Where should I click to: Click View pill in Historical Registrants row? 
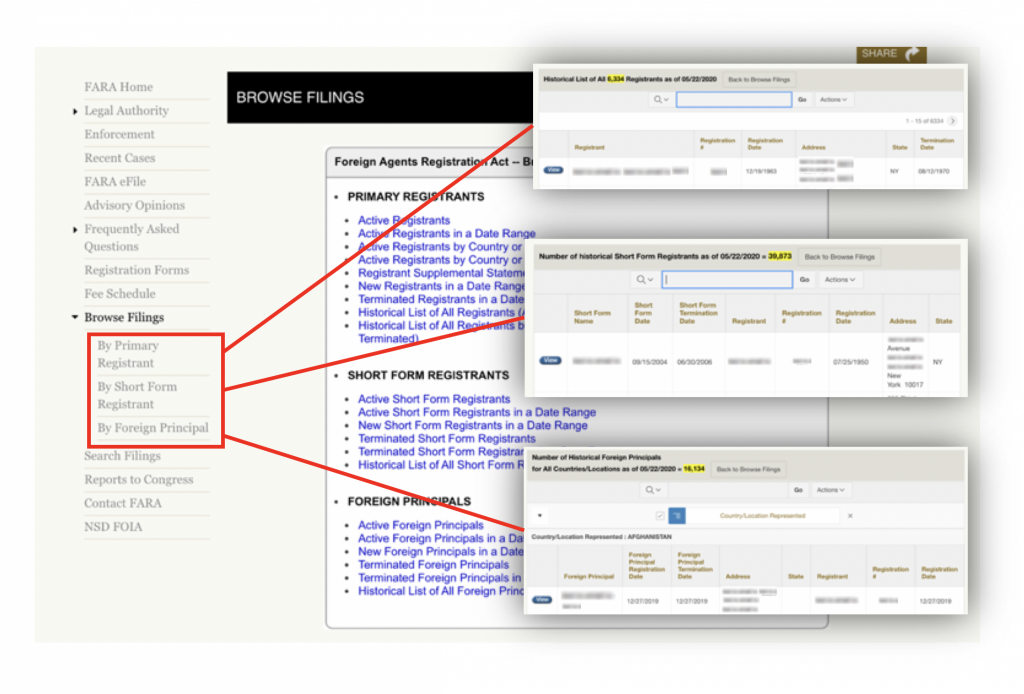553,170
